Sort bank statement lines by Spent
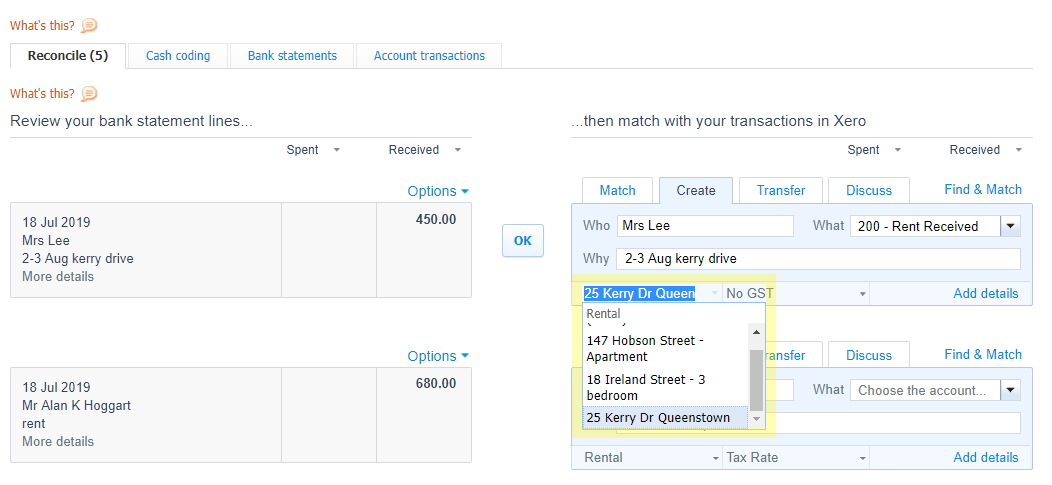Screen dimensions: 1052x485 (x=313, y=150)
